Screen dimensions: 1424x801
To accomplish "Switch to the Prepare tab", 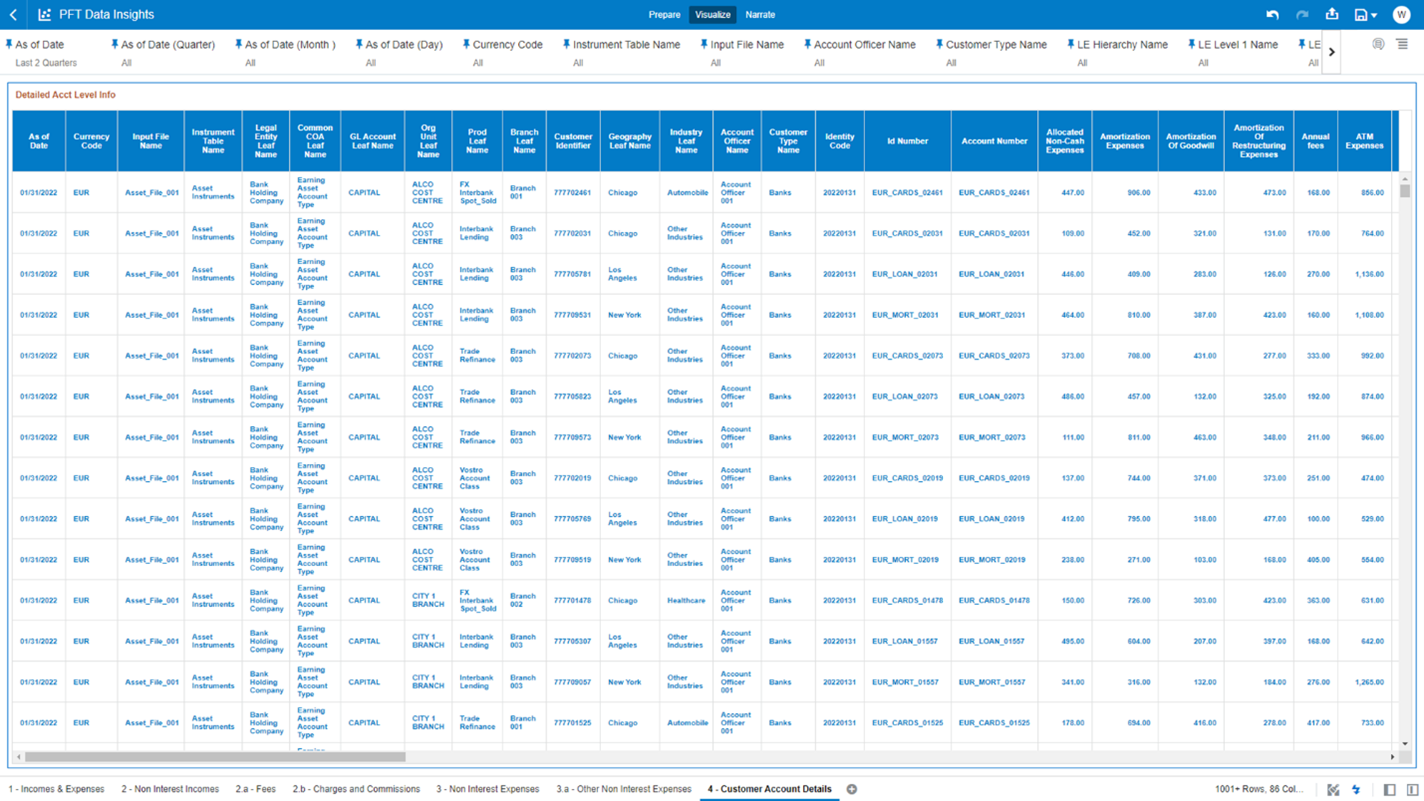I will click(664, 14).
